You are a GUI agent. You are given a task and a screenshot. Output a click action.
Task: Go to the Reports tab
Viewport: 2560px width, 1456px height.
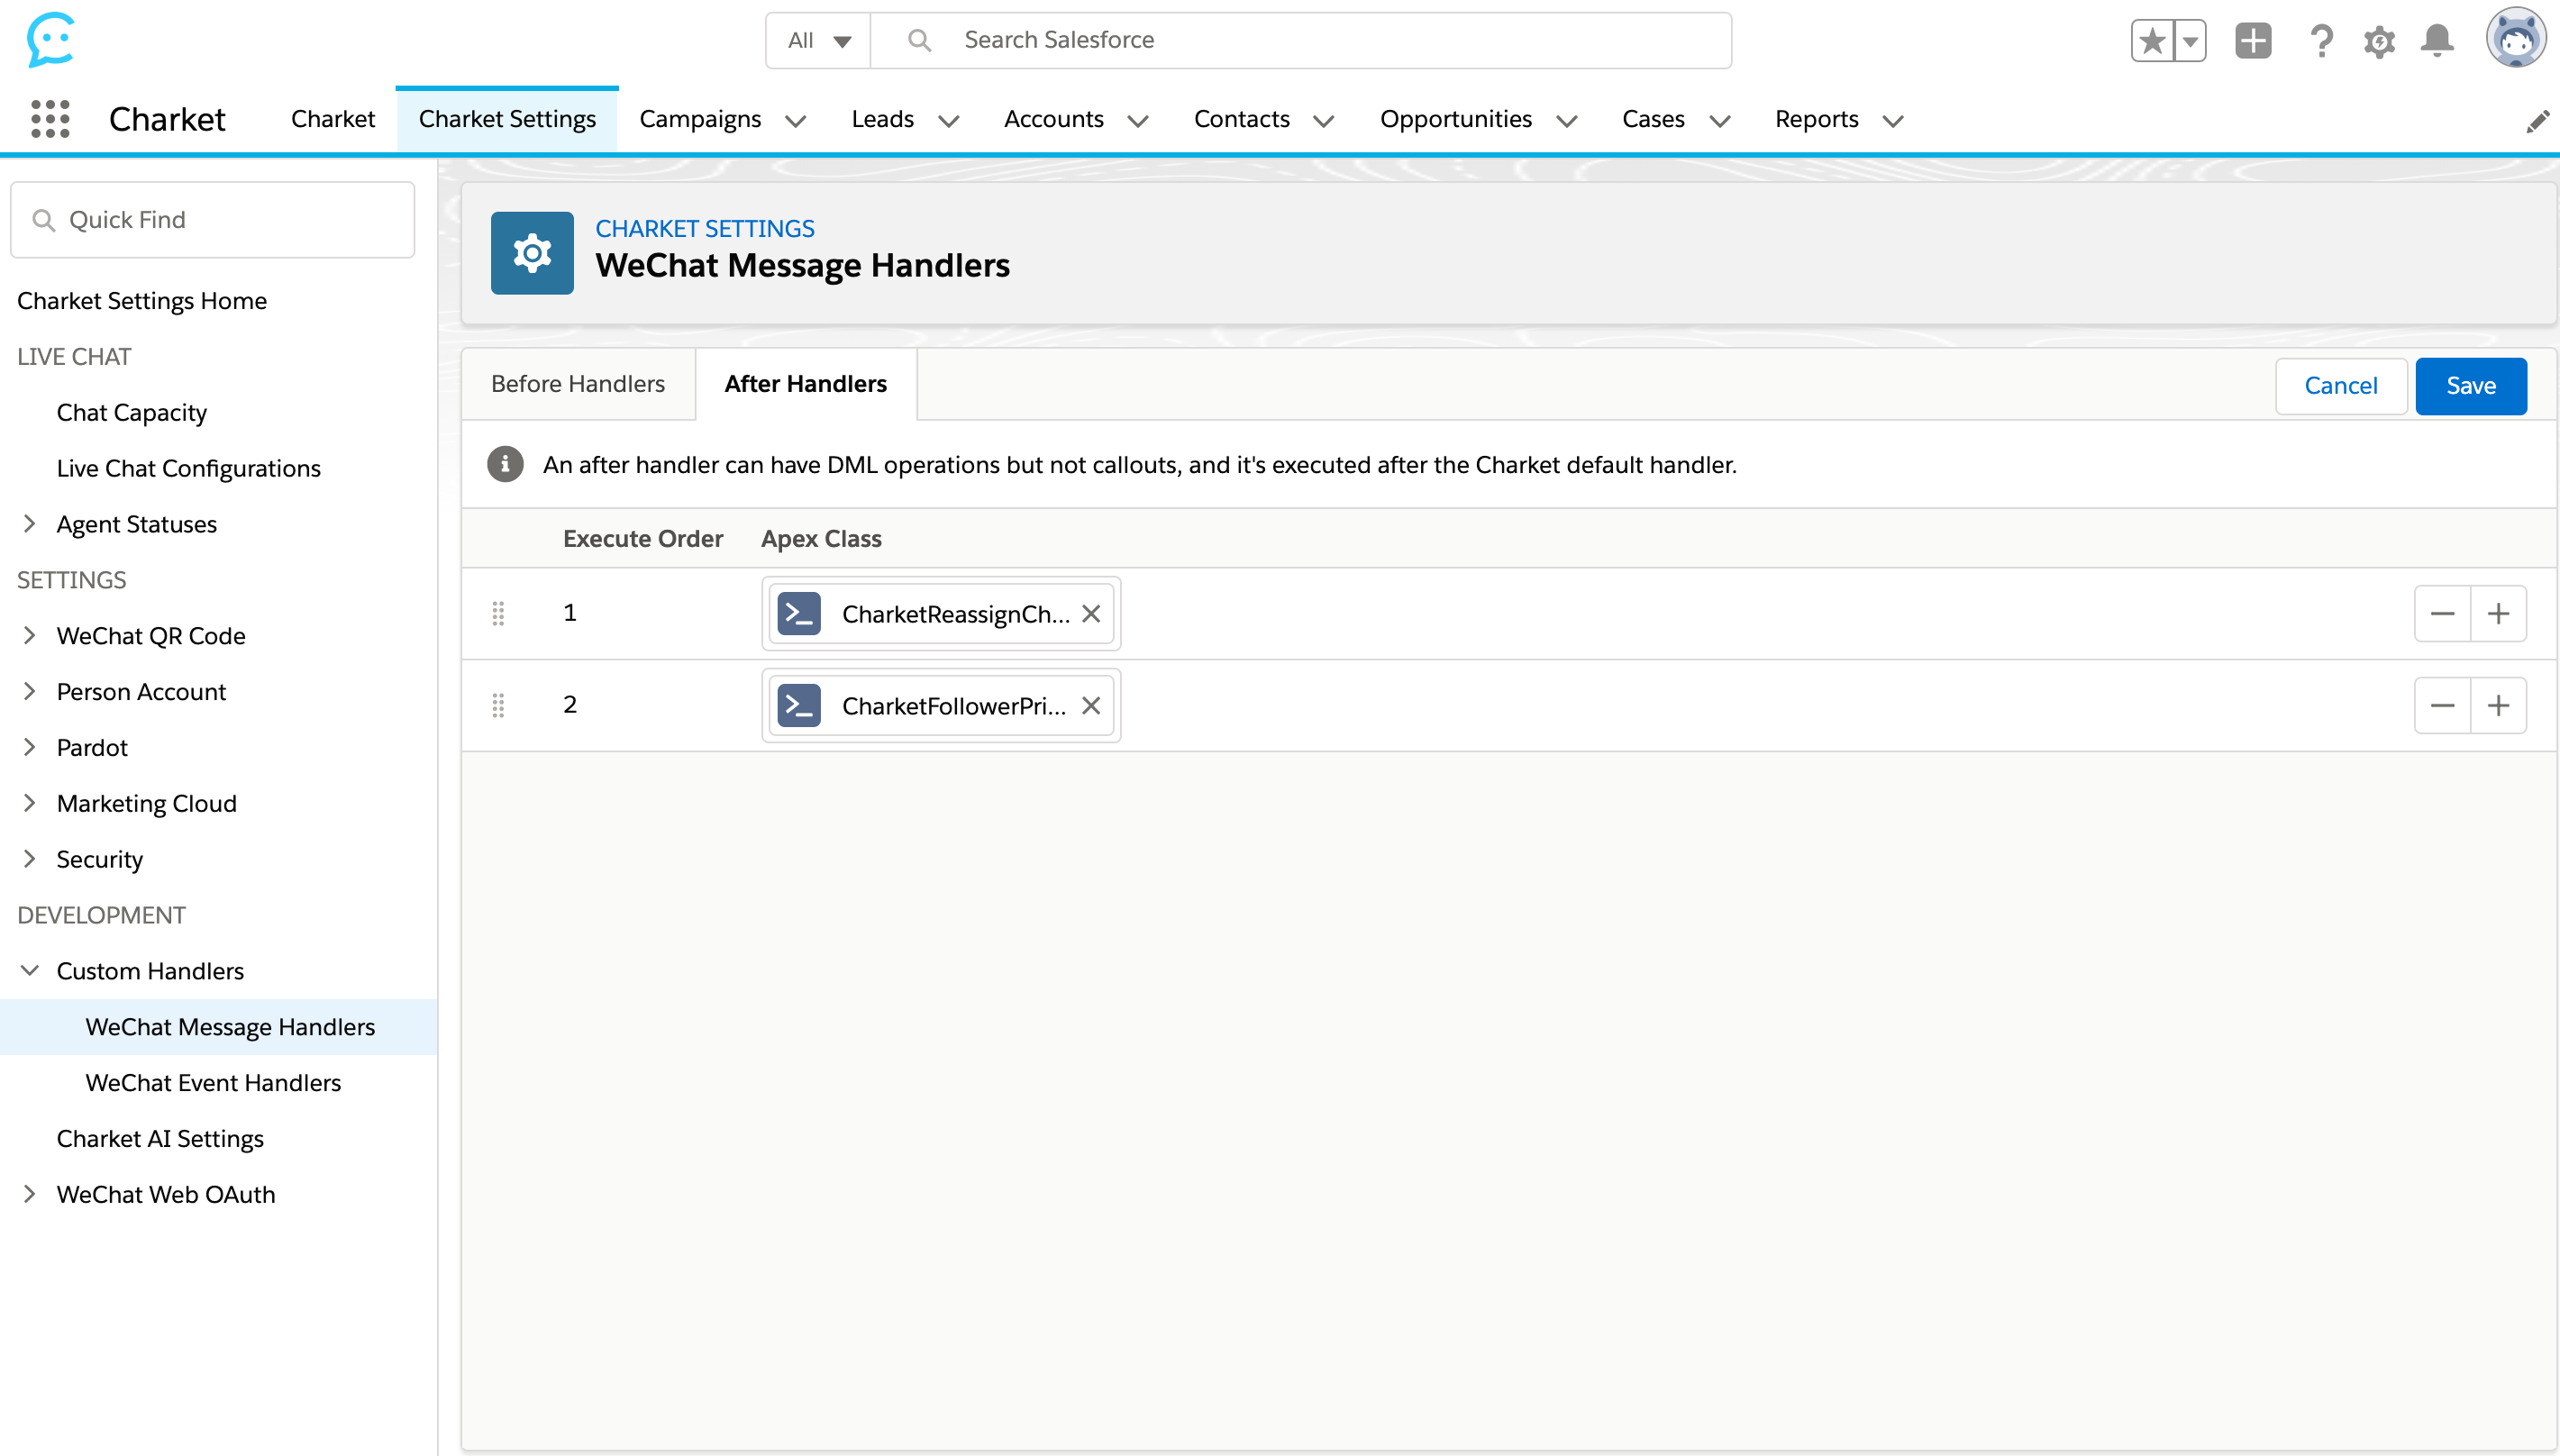tap(1816, 119)
